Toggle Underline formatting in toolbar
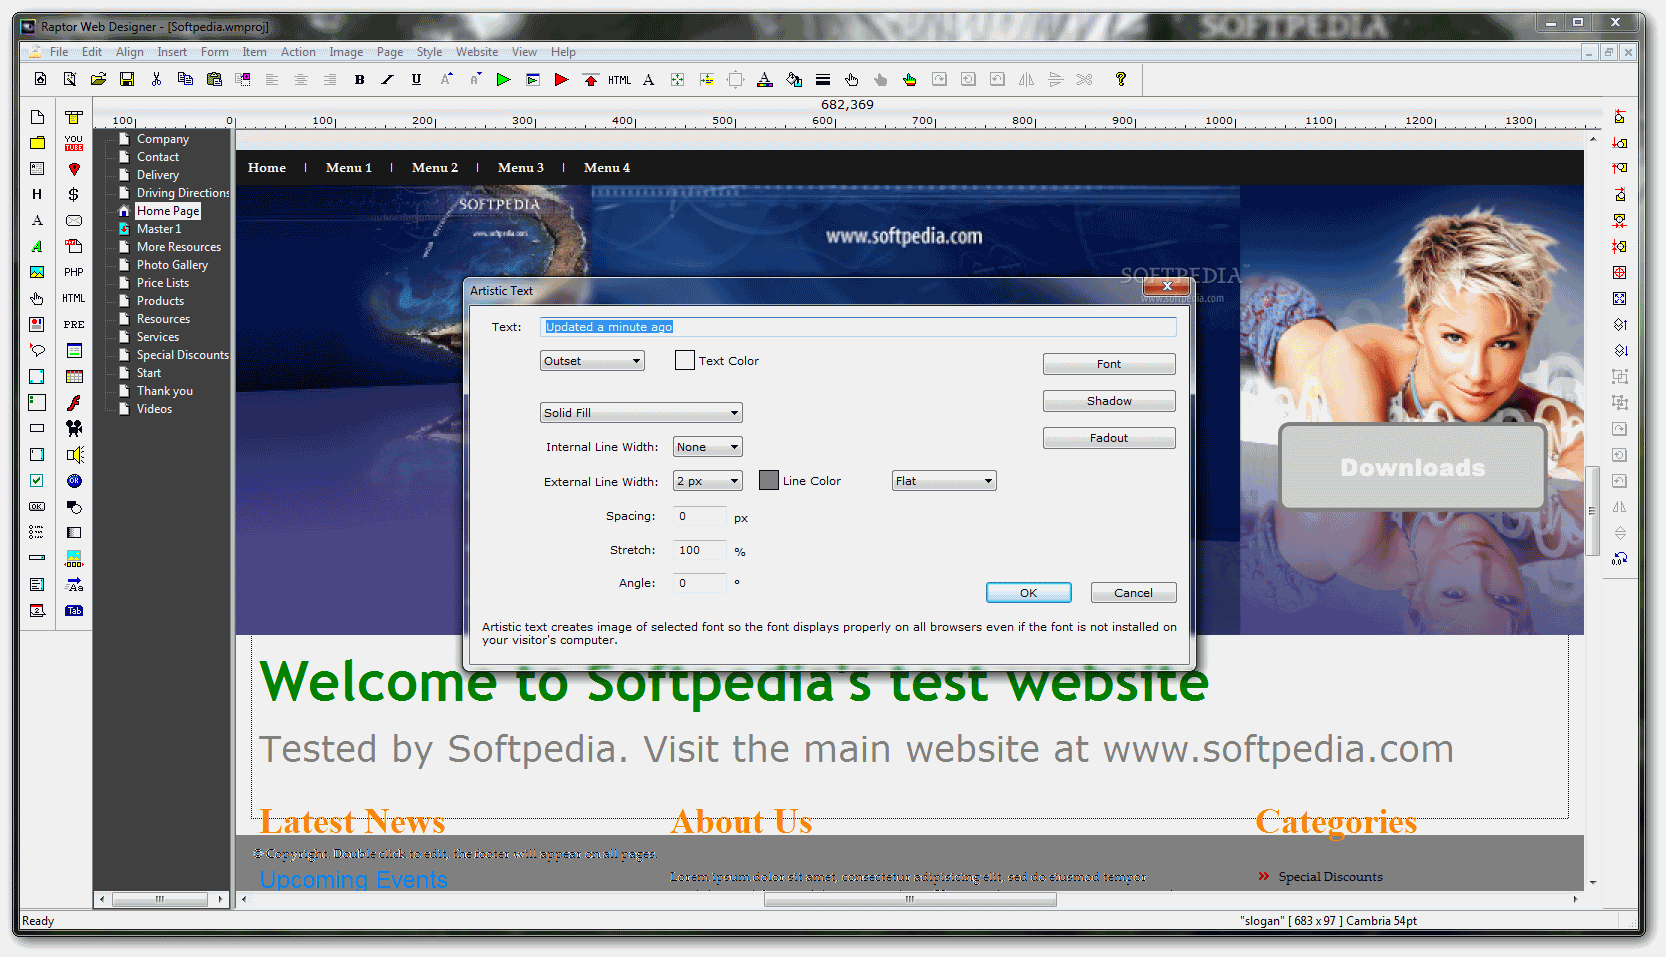The image size is (1666, 957). (417, 79)
